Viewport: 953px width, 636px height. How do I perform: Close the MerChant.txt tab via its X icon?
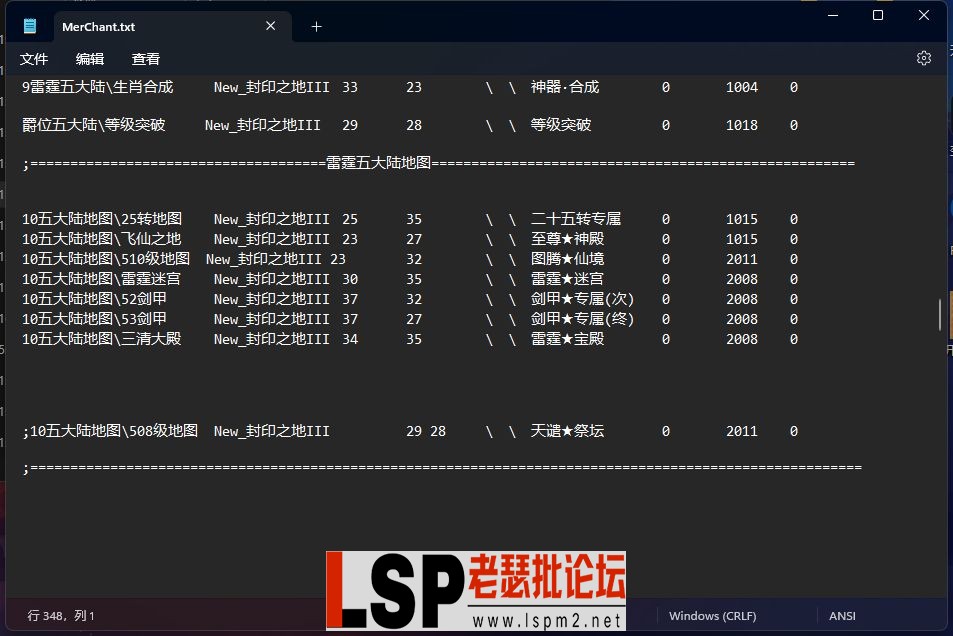click(269, 25)
